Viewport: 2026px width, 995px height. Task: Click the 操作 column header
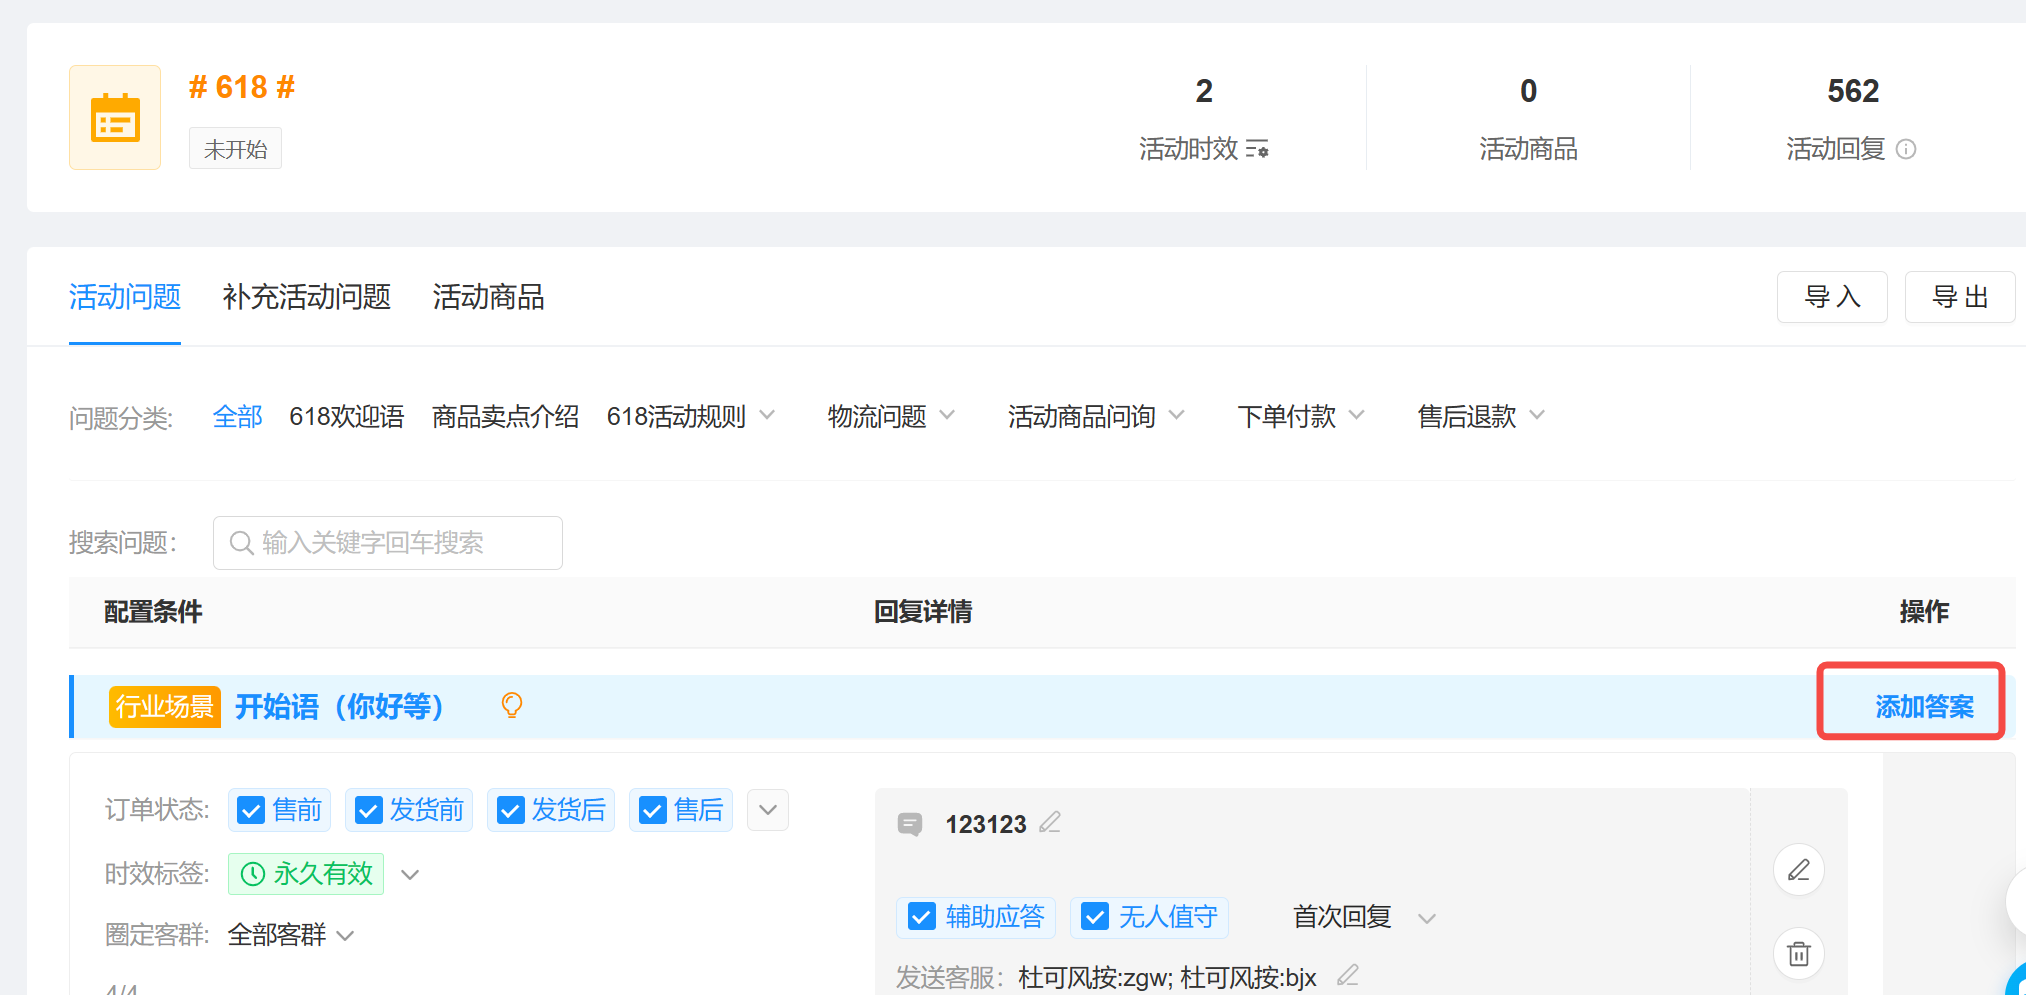[x=1924, y=612]
